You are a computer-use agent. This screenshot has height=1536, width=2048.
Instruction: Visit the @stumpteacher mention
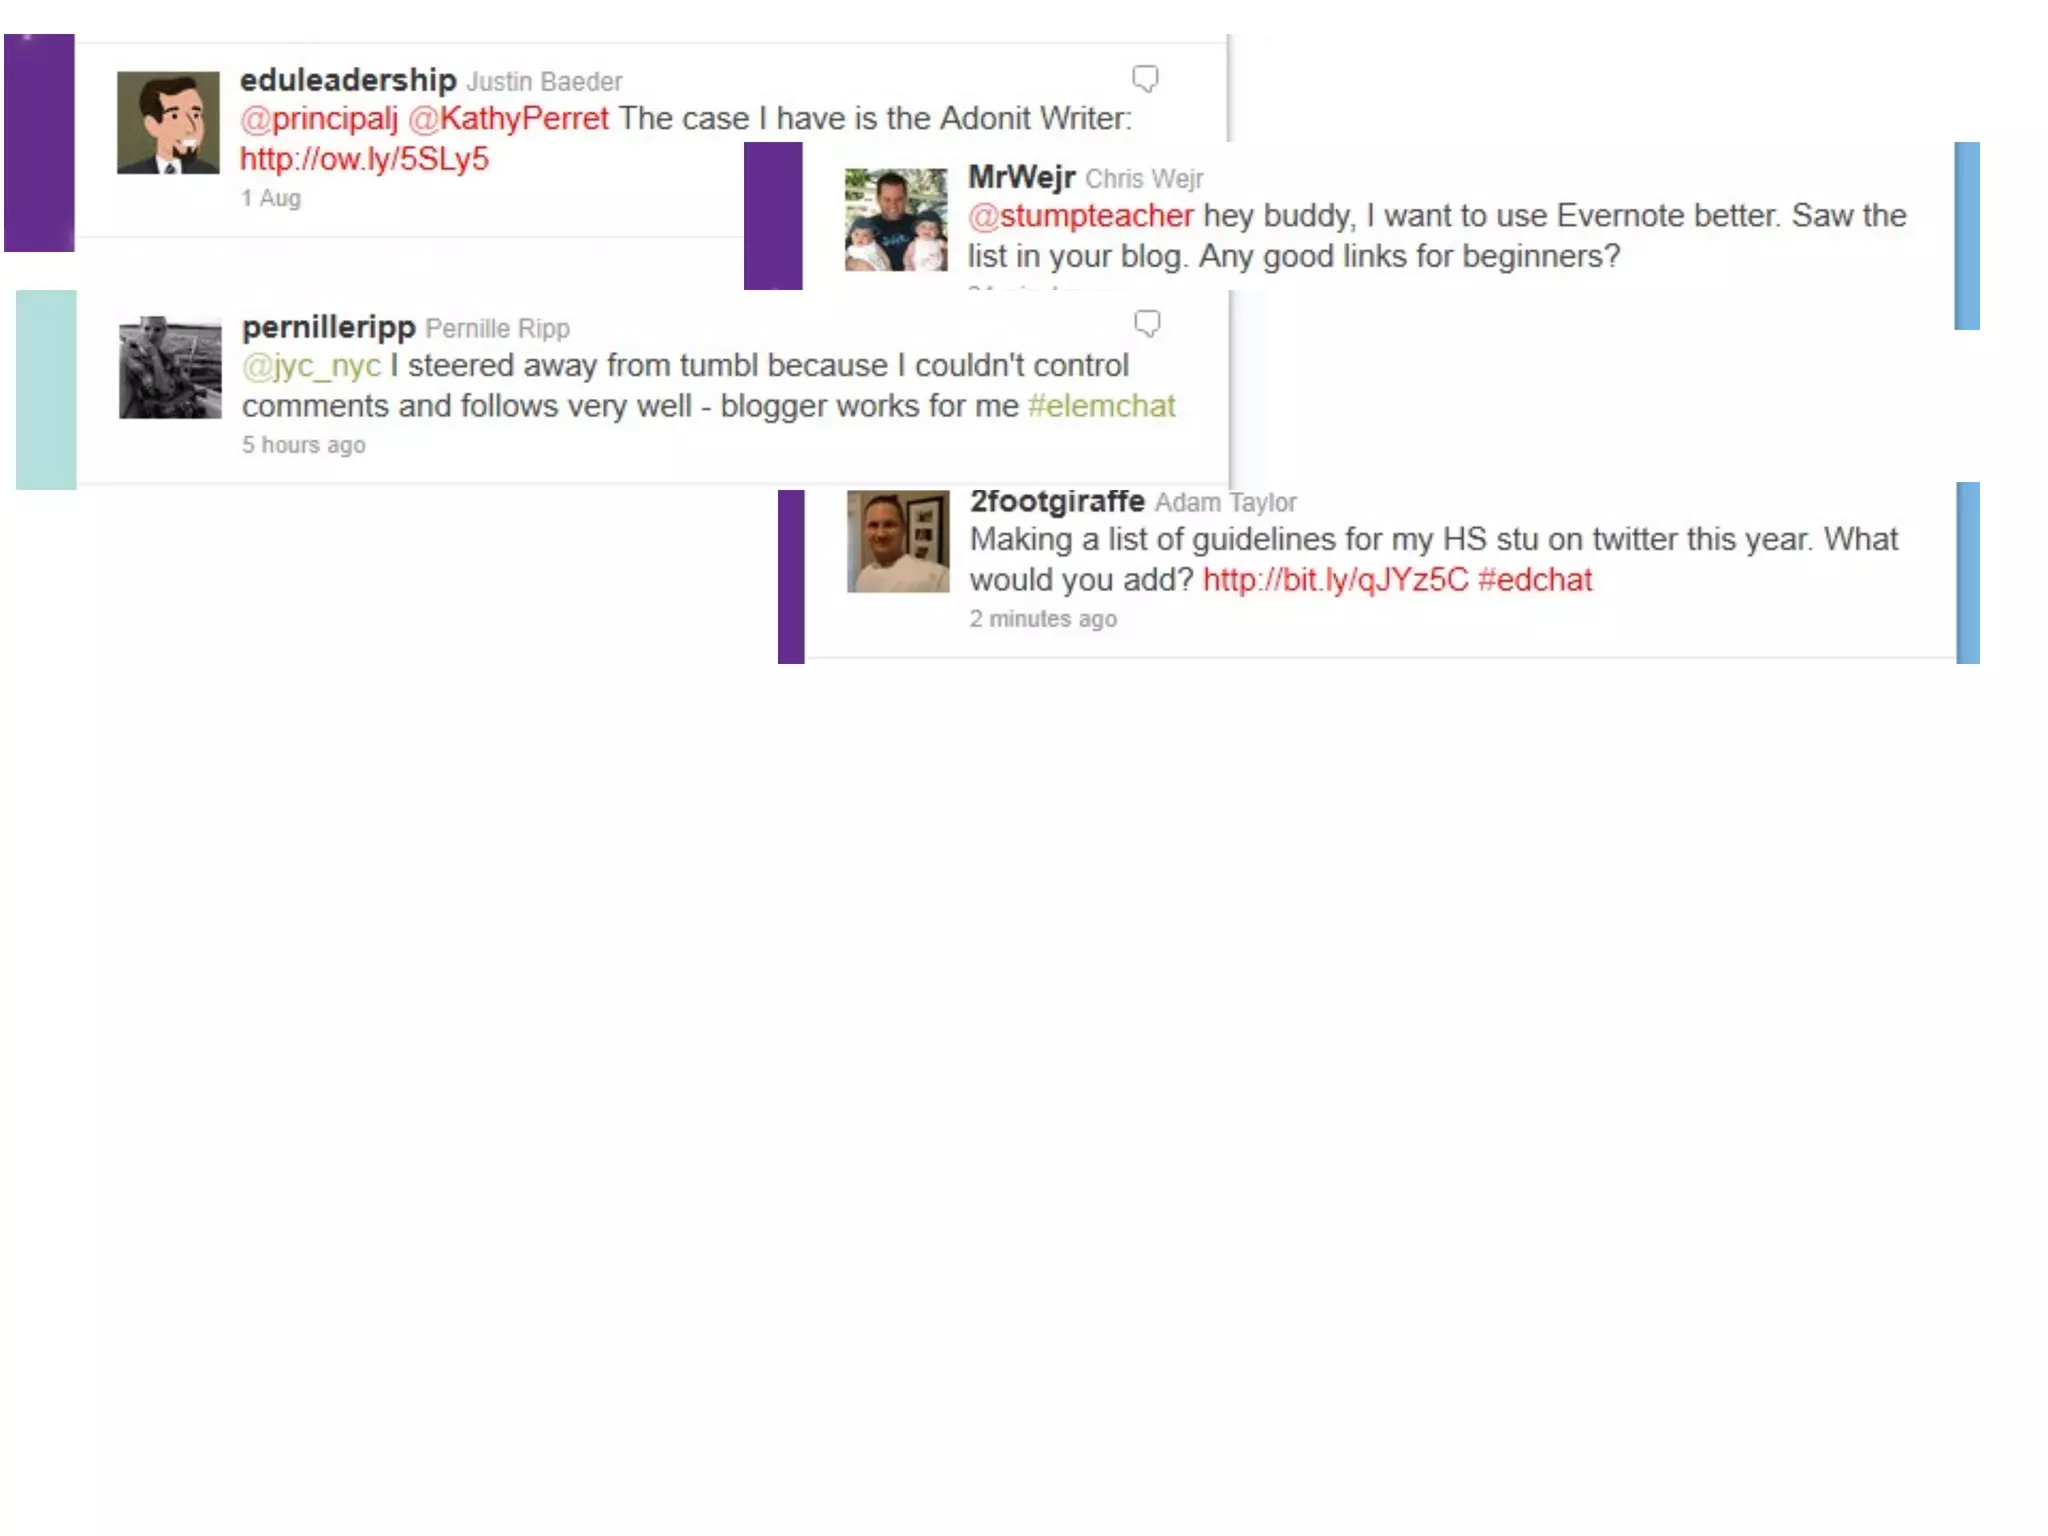pos(1081,216)
